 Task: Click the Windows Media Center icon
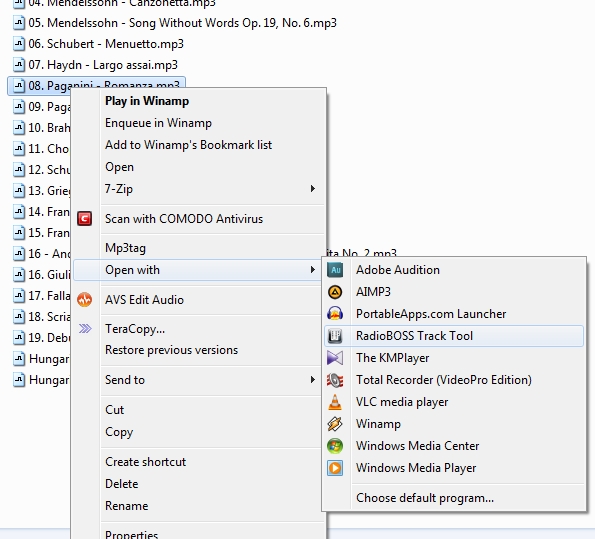click(x=335, y=446)
